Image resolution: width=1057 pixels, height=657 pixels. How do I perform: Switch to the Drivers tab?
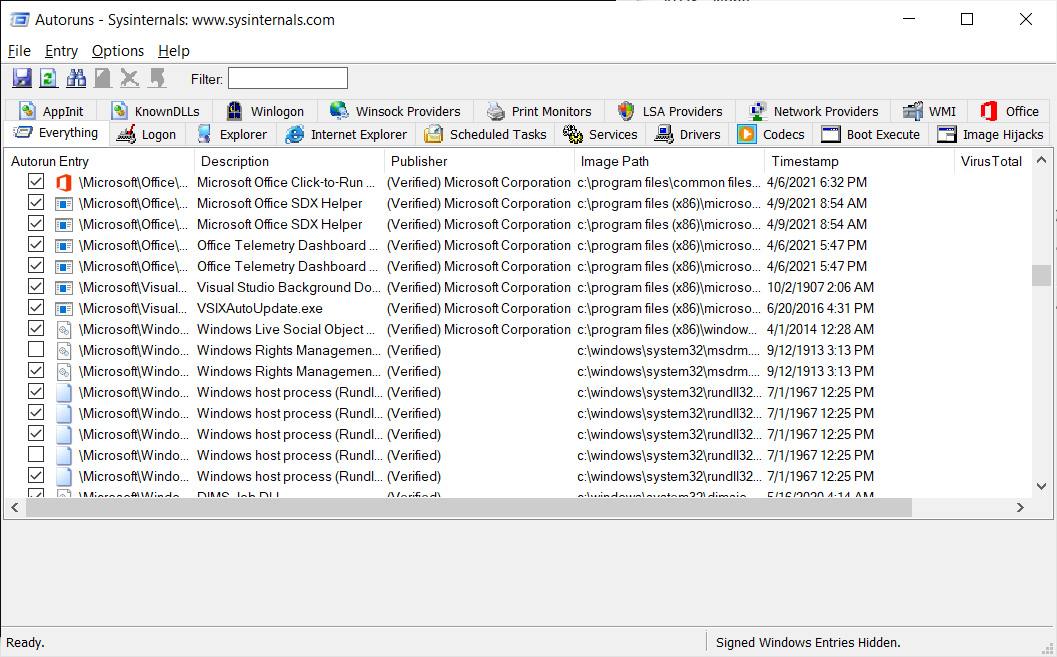coord(688,134)
